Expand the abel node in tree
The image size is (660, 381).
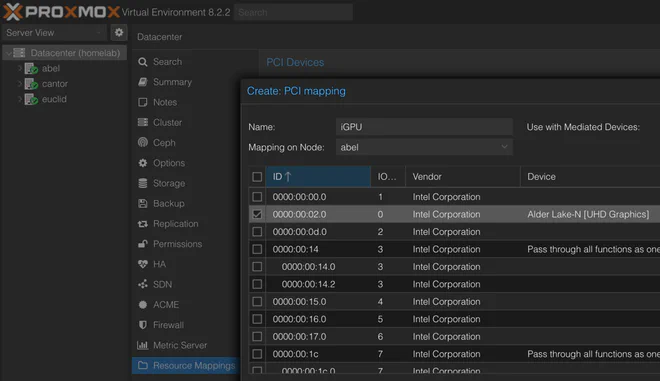tap(19, 68)
